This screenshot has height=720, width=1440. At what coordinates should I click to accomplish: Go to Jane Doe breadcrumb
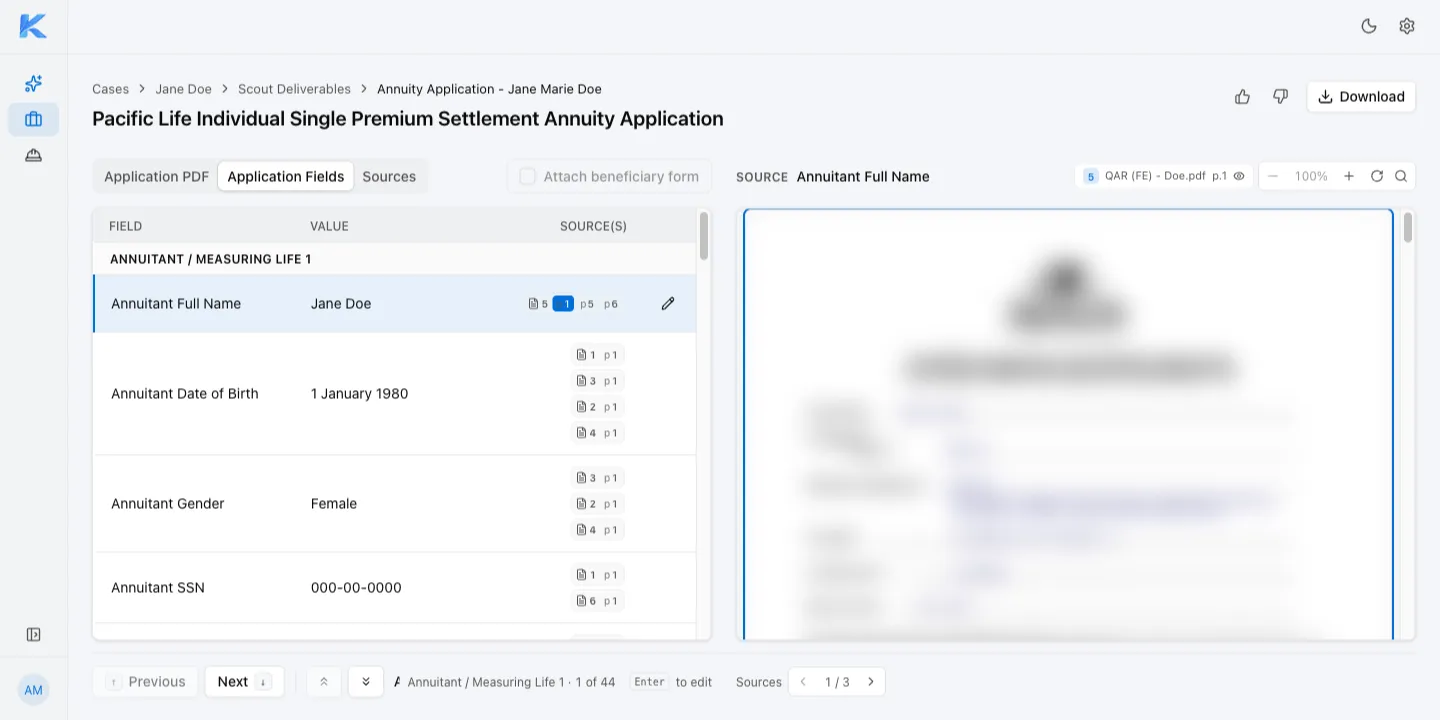(x=183, y=89)
